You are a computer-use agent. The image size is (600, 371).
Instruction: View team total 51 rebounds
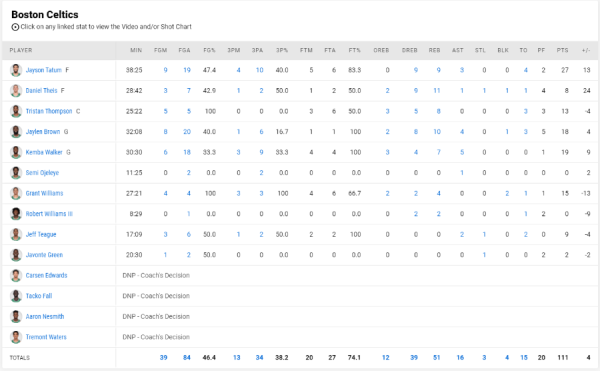(x=437, y=358)
